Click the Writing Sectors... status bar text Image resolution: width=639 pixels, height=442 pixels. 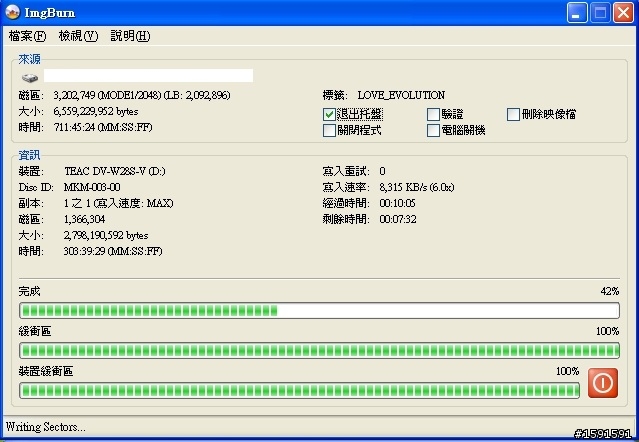tap(46, 427)
